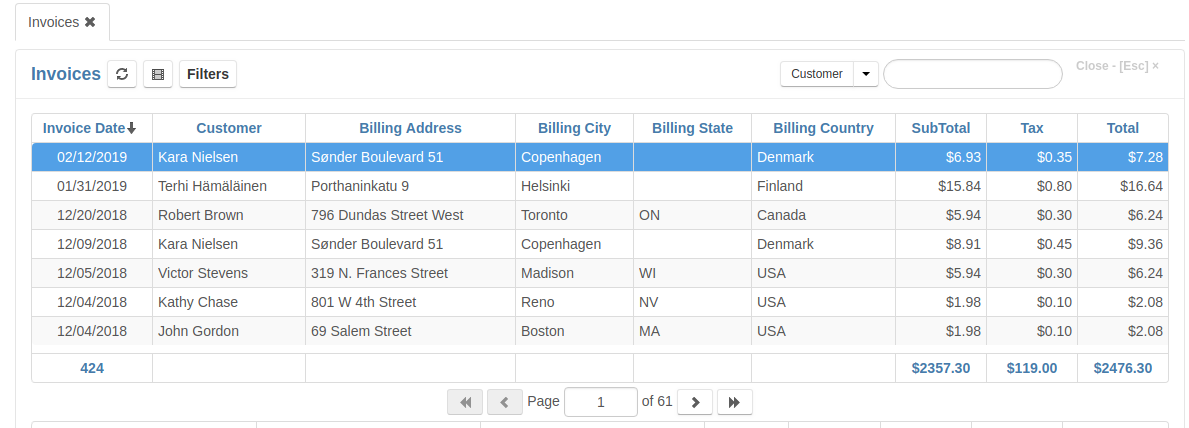Click the Madison city cell
The height and width of the screenshot is (428, 1189).
click(x=574, y=272)
